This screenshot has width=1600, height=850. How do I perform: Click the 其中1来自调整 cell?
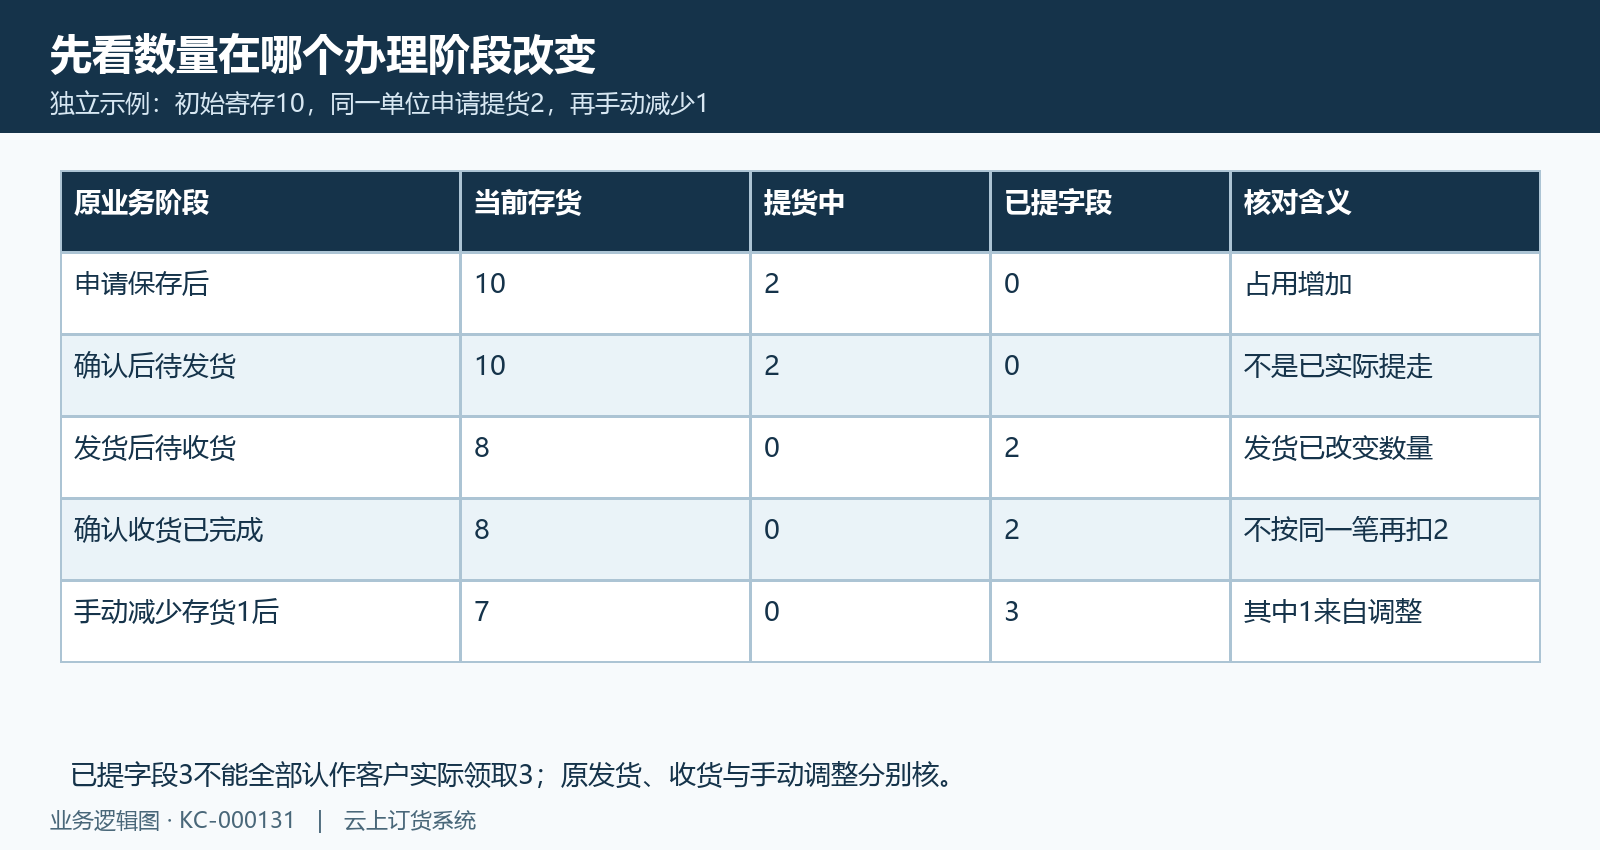pos(1333,612)
